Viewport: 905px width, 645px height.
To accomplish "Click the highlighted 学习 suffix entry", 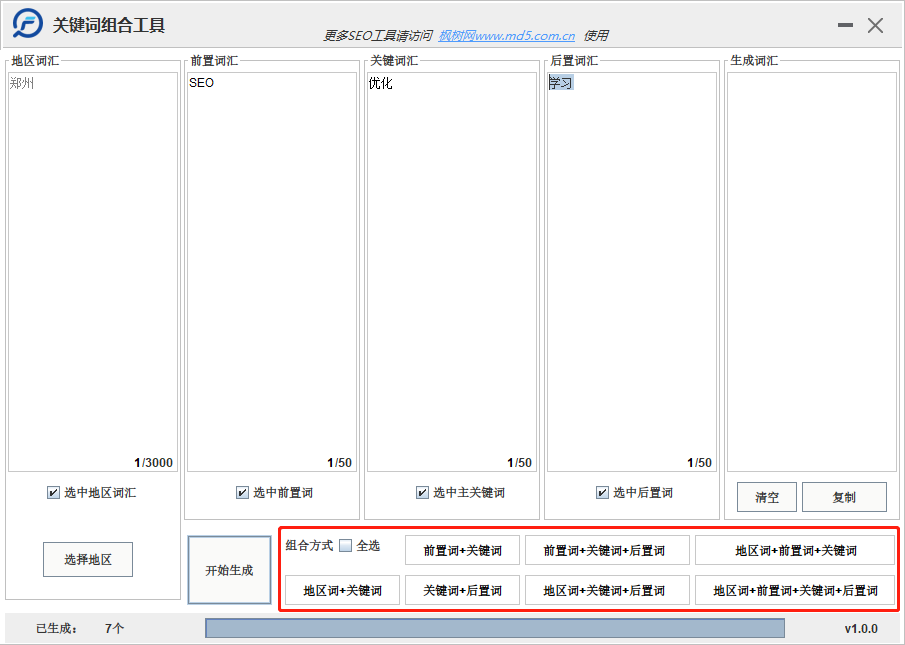I will 561,83.
